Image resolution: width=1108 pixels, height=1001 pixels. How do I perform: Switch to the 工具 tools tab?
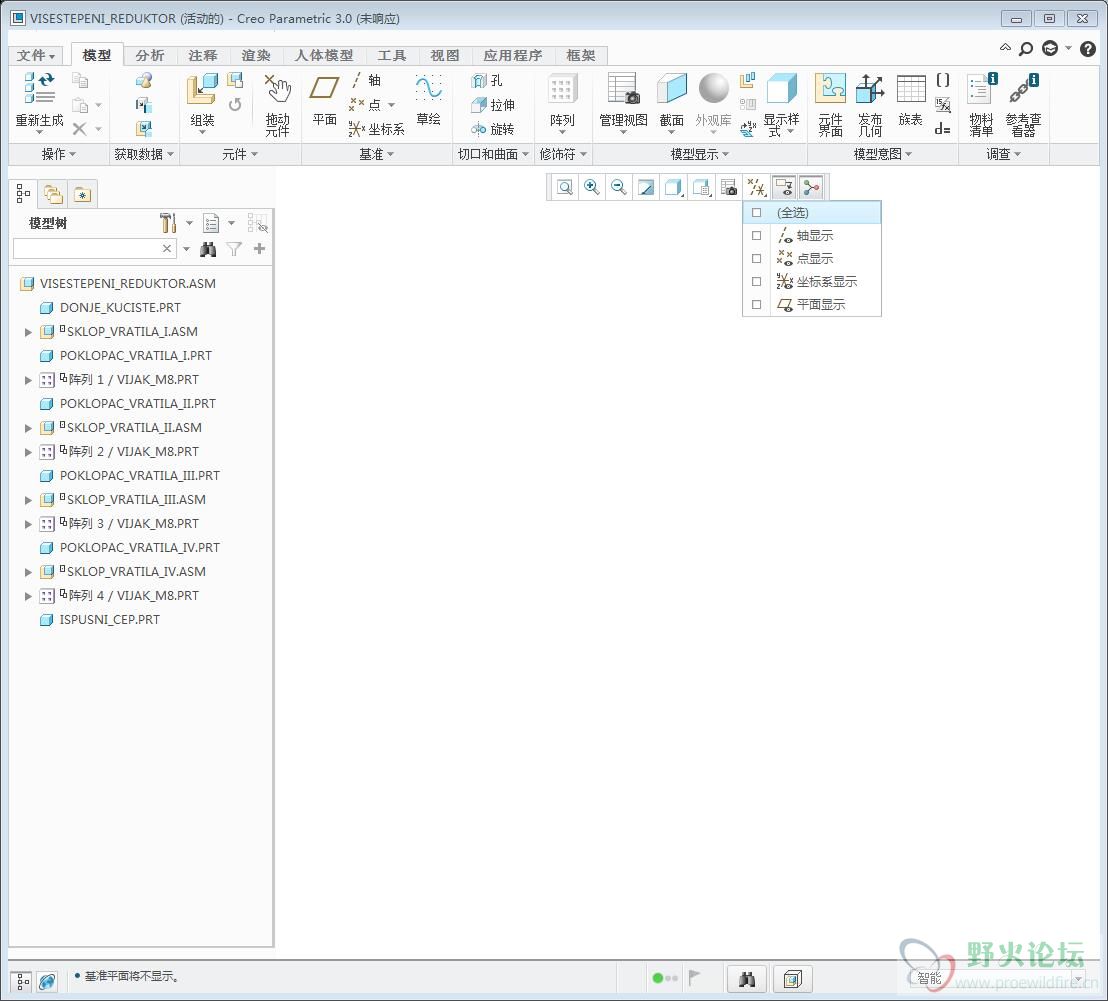(x=391, y=55)
